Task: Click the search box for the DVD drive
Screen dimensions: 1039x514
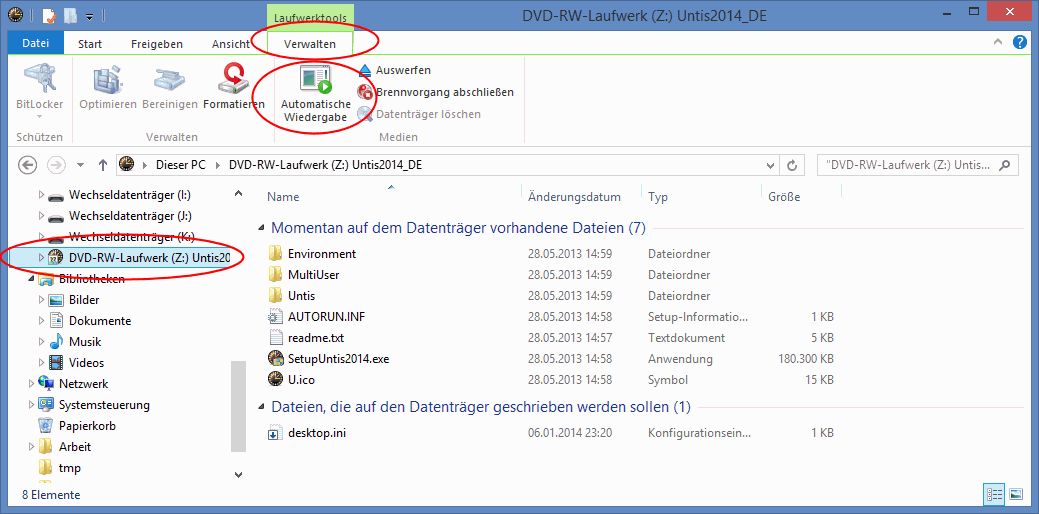Action: (x=910, y=165)
